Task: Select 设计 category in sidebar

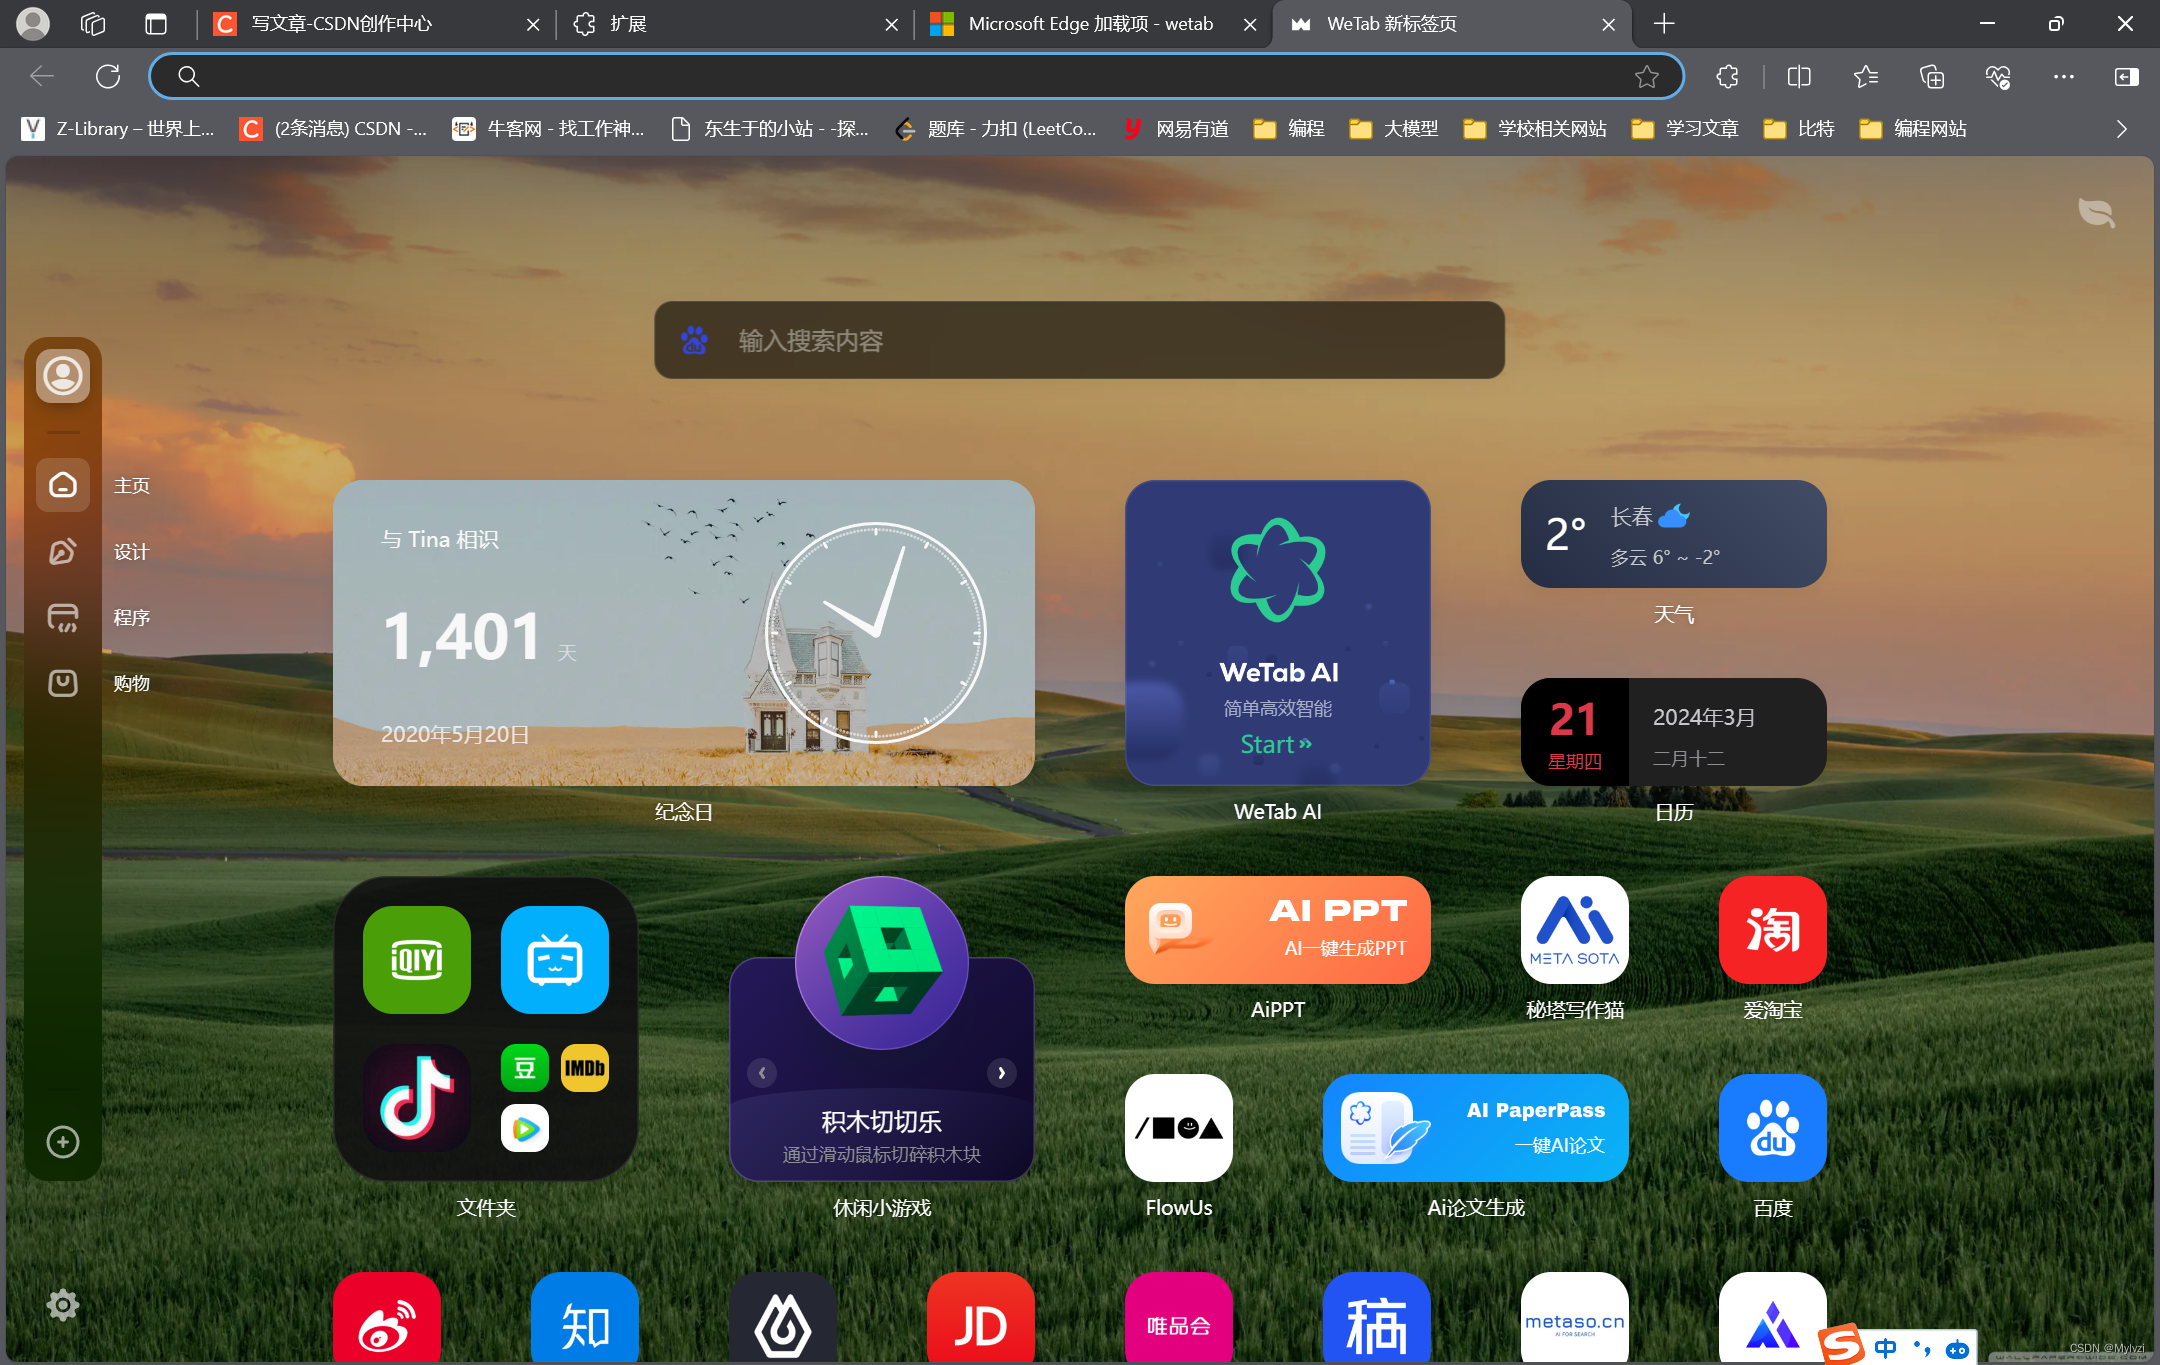Action: pyautogui.click(x=63, y=551)
